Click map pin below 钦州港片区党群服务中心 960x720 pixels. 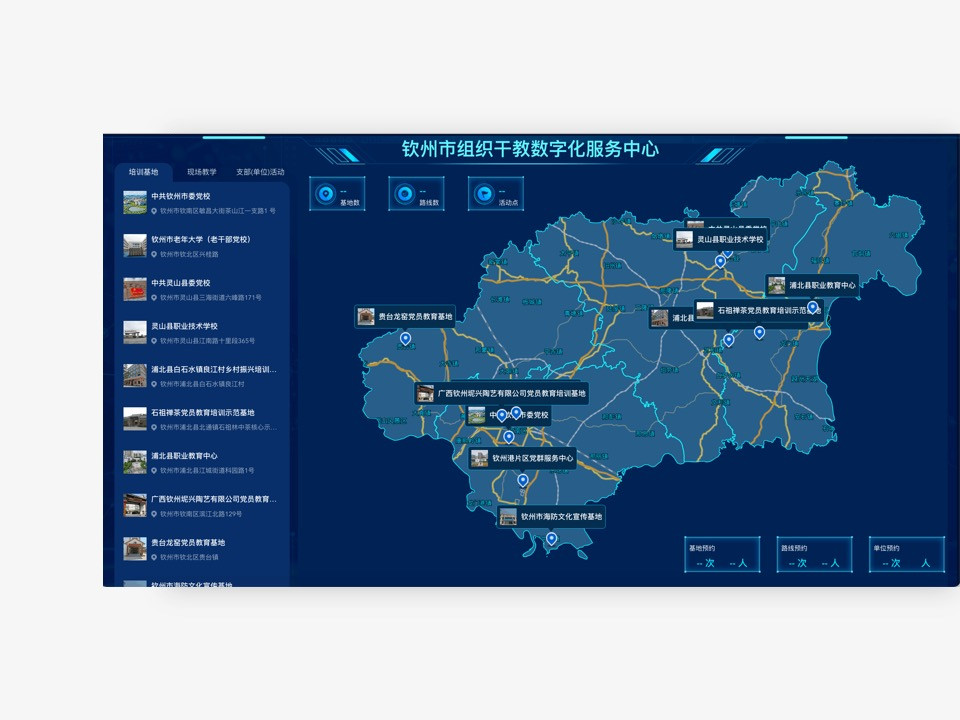tap(522, 481)
